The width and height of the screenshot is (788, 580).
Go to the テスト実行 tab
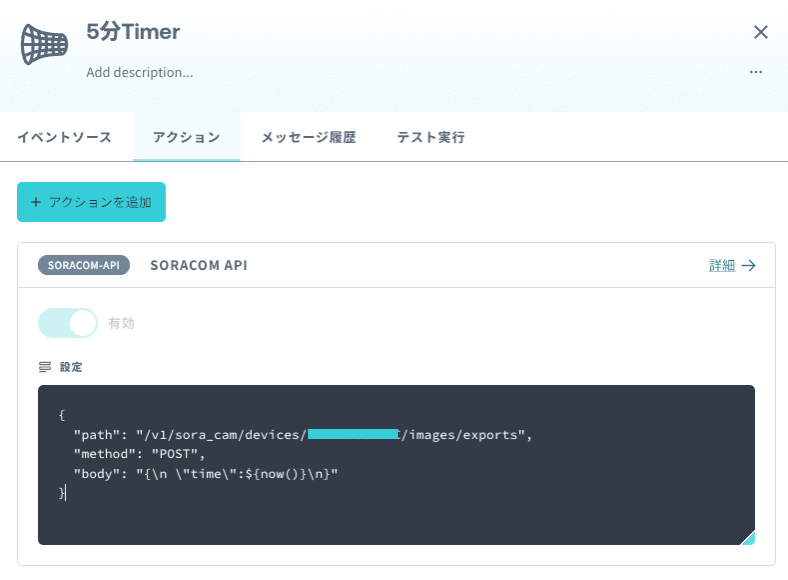pos(431,137)
